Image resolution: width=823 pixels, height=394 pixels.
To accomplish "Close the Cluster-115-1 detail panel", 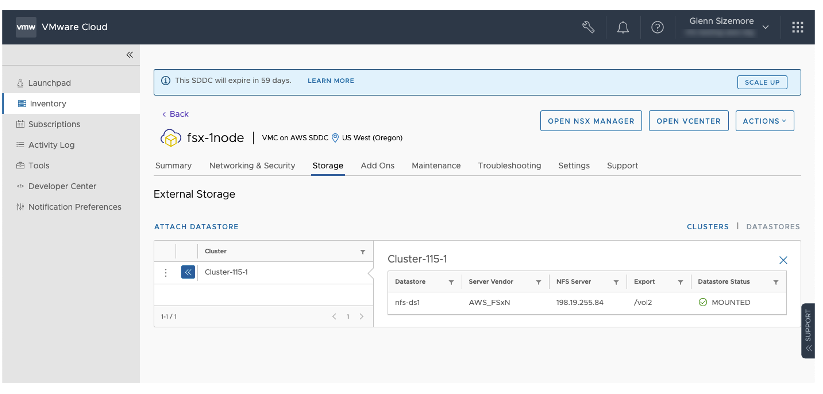I will [783, 260].
